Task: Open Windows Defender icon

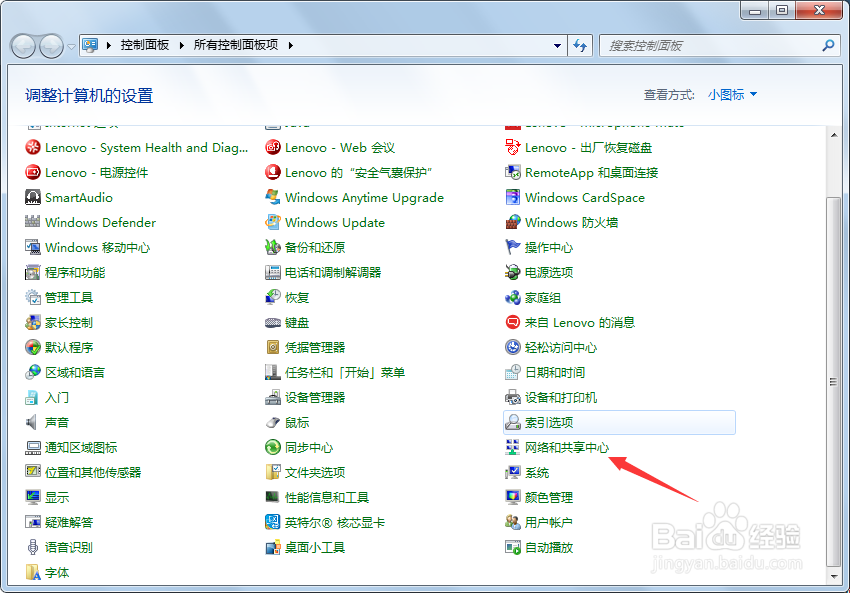Action: [33, 222]
